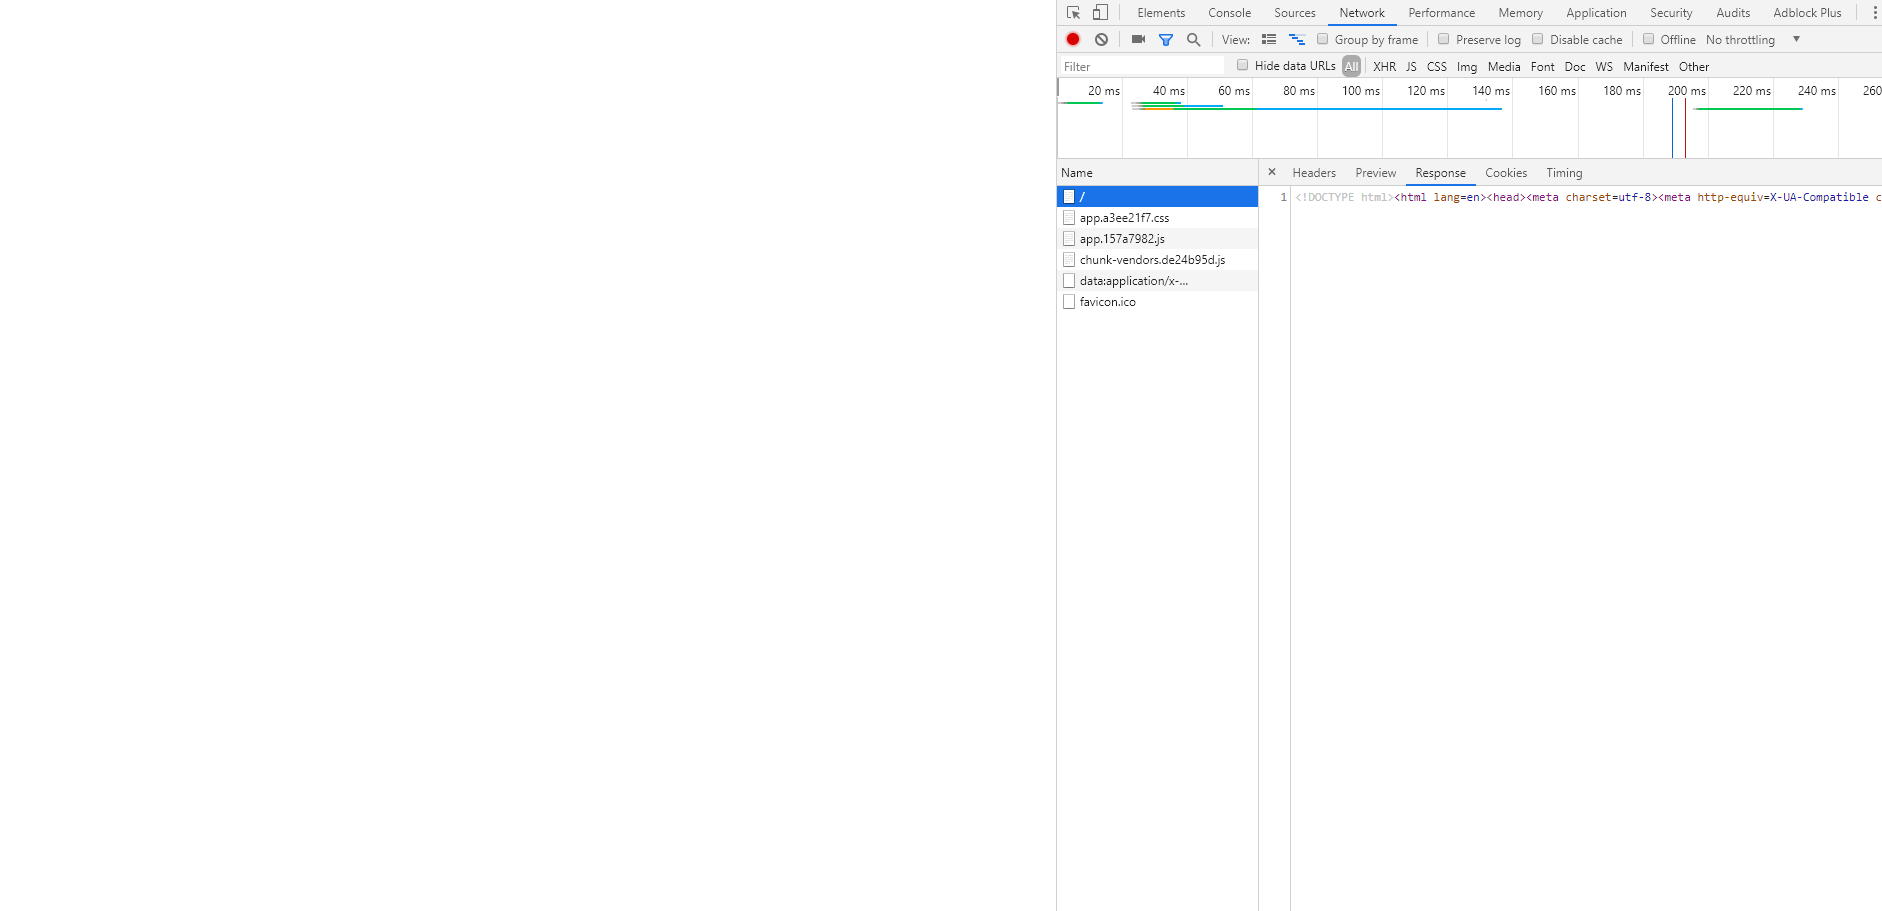Tick the Hide data URLs checkbox
This screenshot has width=1882, height=911.
pyautogui.click(x=1242, y=65)
